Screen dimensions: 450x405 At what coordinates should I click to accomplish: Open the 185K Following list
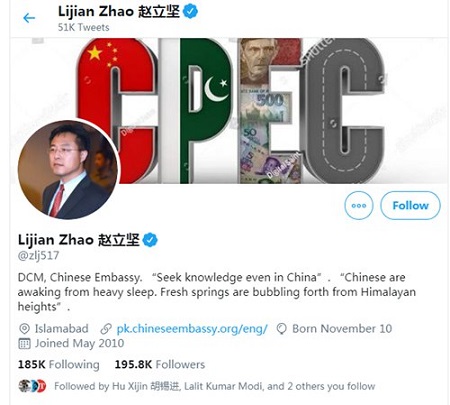59,364
